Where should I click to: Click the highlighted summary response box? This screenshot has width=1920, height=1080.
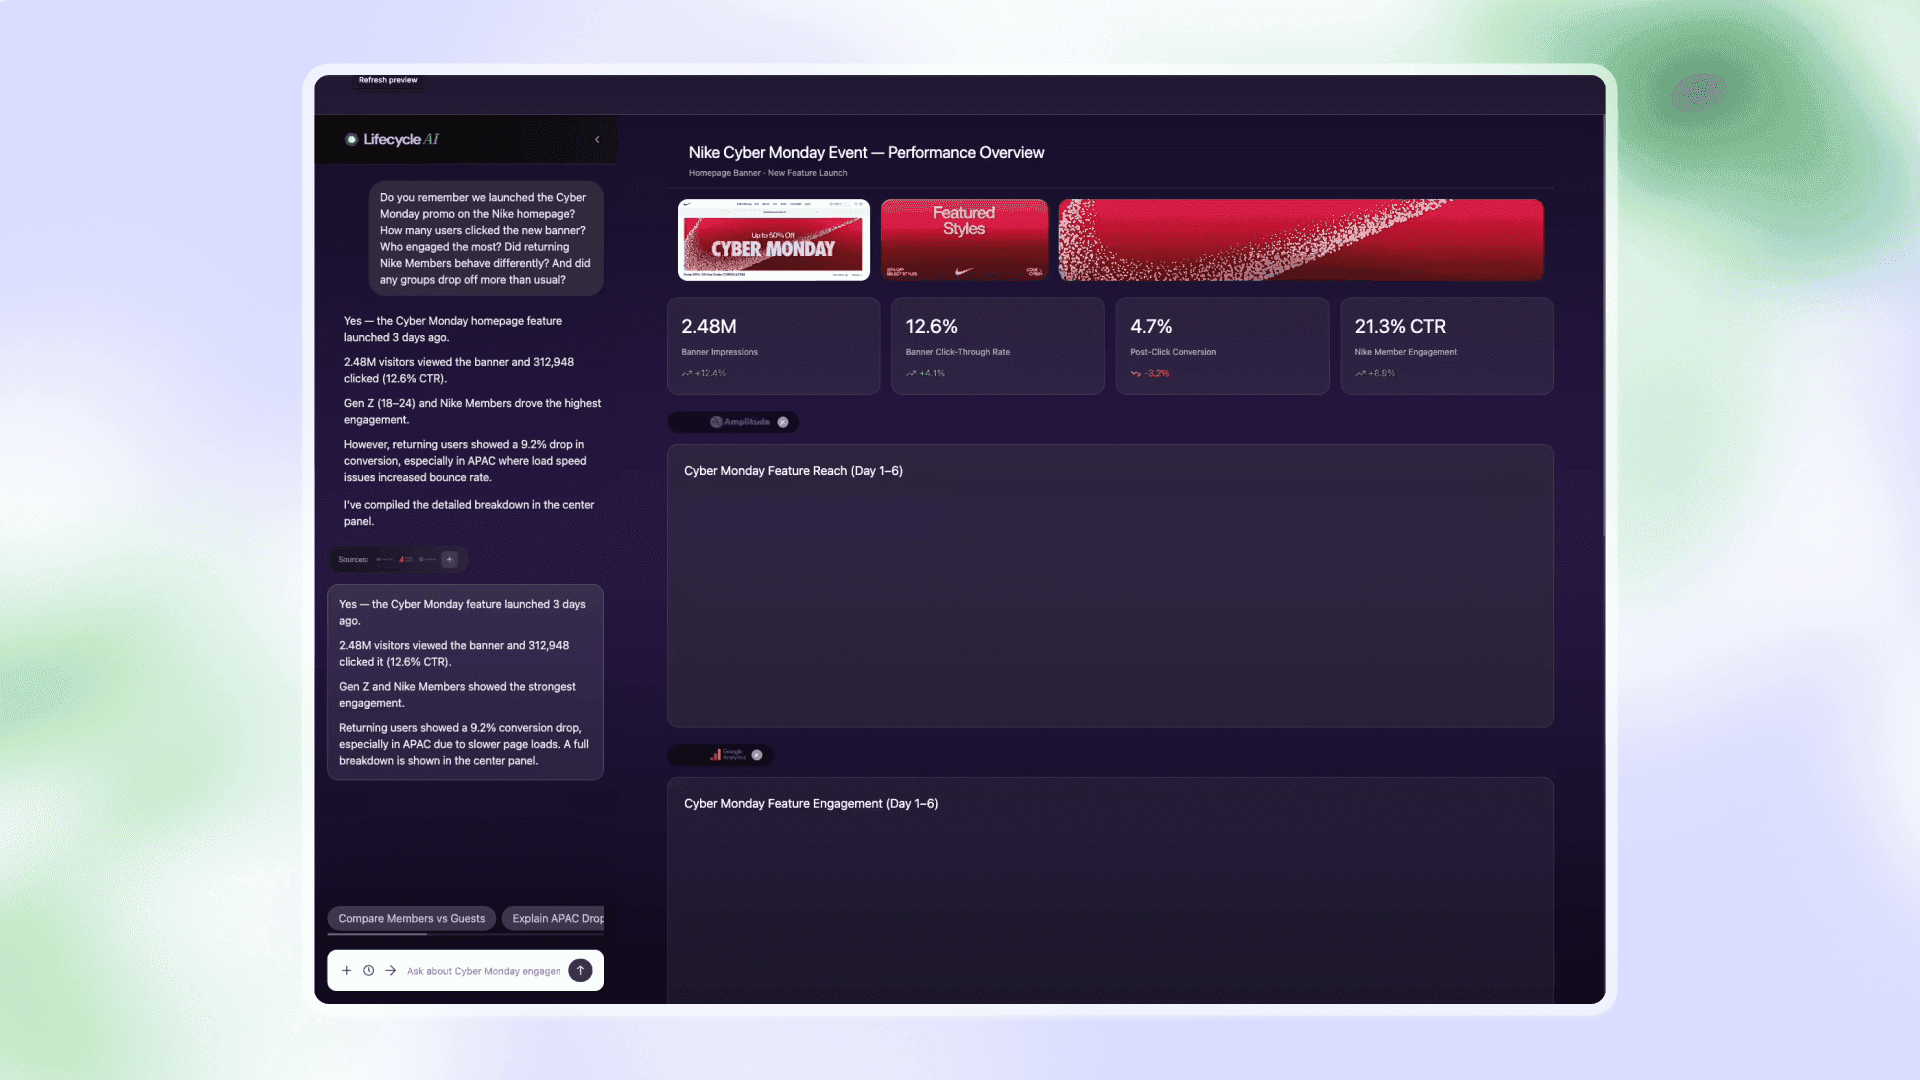(x=465, y=682)
